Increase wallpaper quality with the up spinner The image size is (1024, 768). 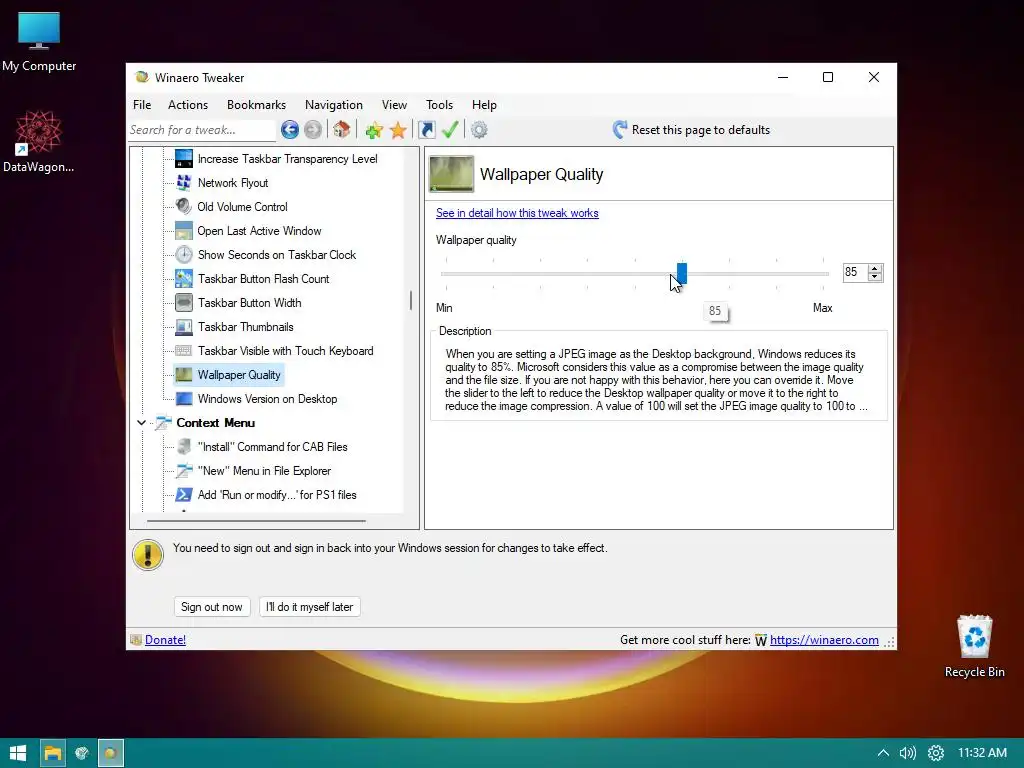point(875,268)
